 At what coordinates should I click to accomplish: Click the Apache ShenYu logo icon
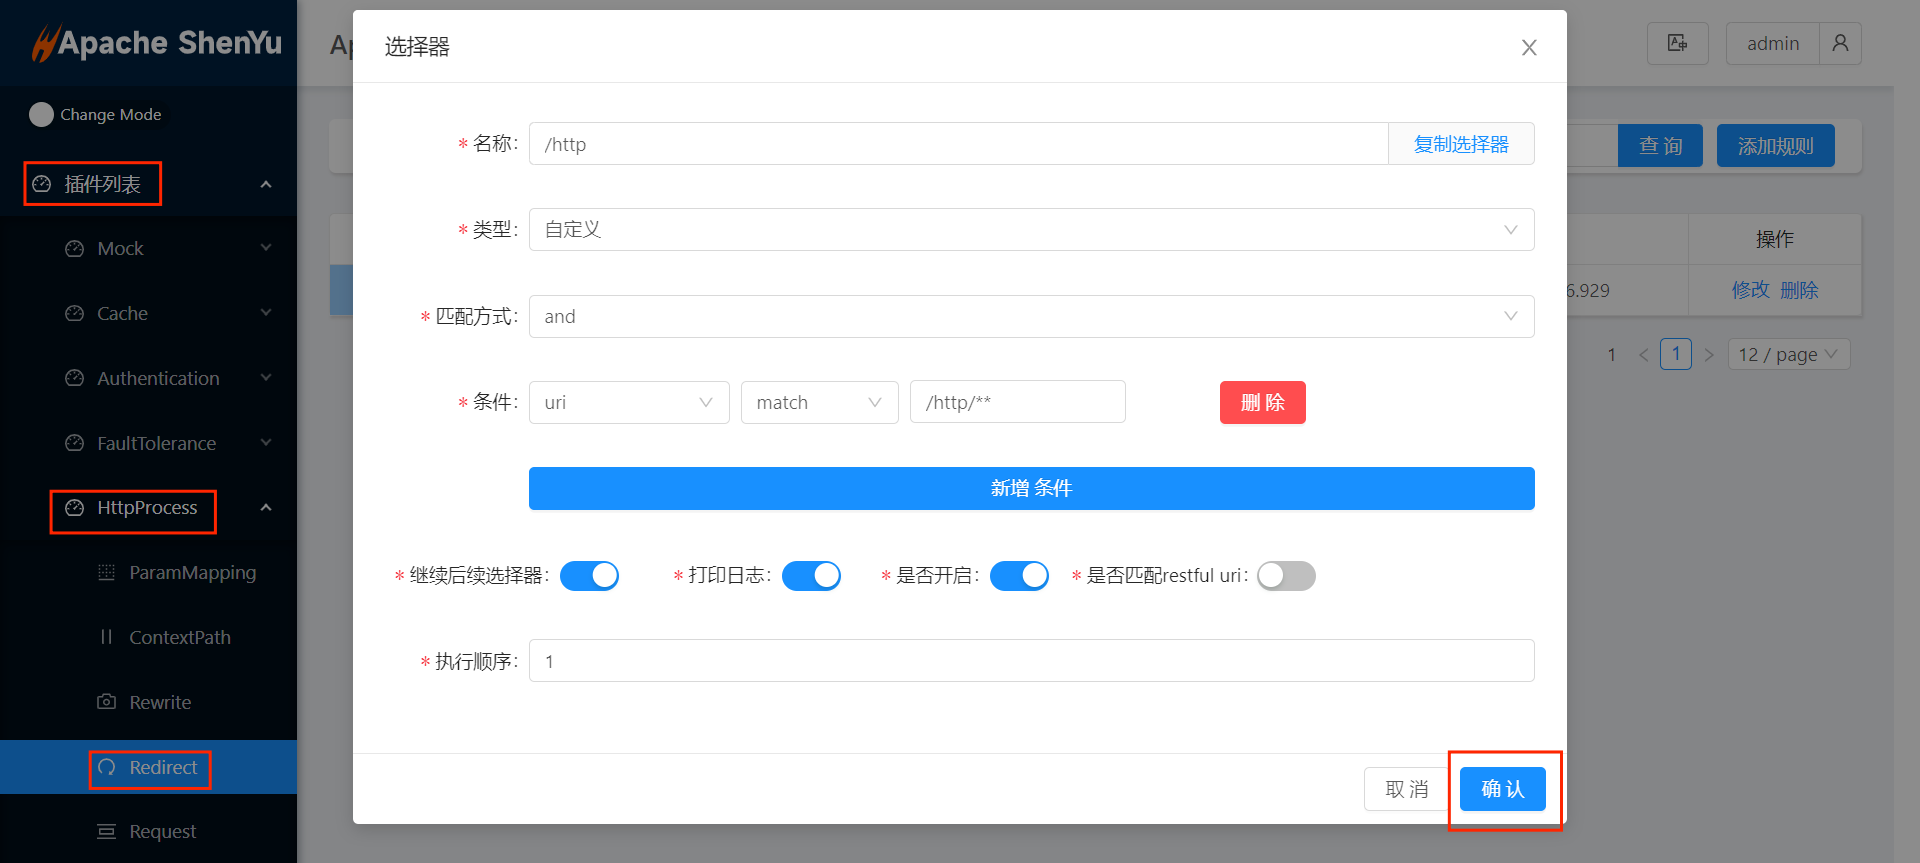[45, 43]
